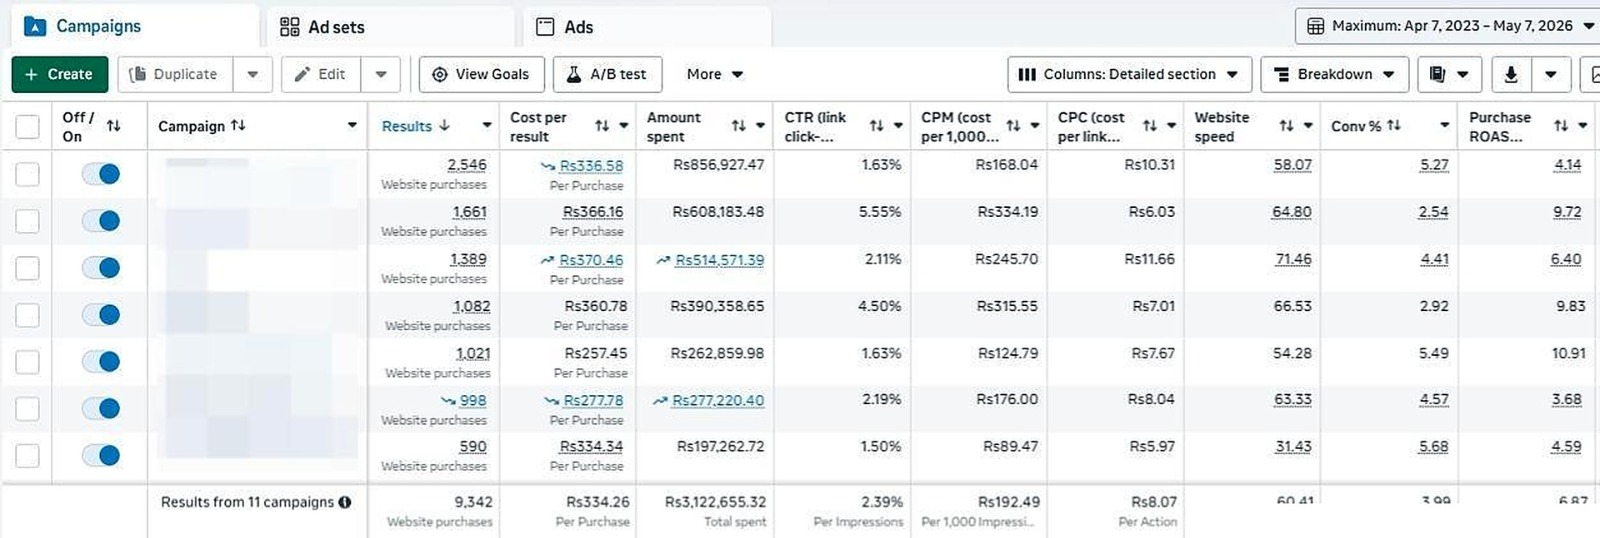This screenshot has height=538, width=1600.
Task: Turn off campaign with 1,661 results
Action: pyautogui.click(x=101, y=221)
